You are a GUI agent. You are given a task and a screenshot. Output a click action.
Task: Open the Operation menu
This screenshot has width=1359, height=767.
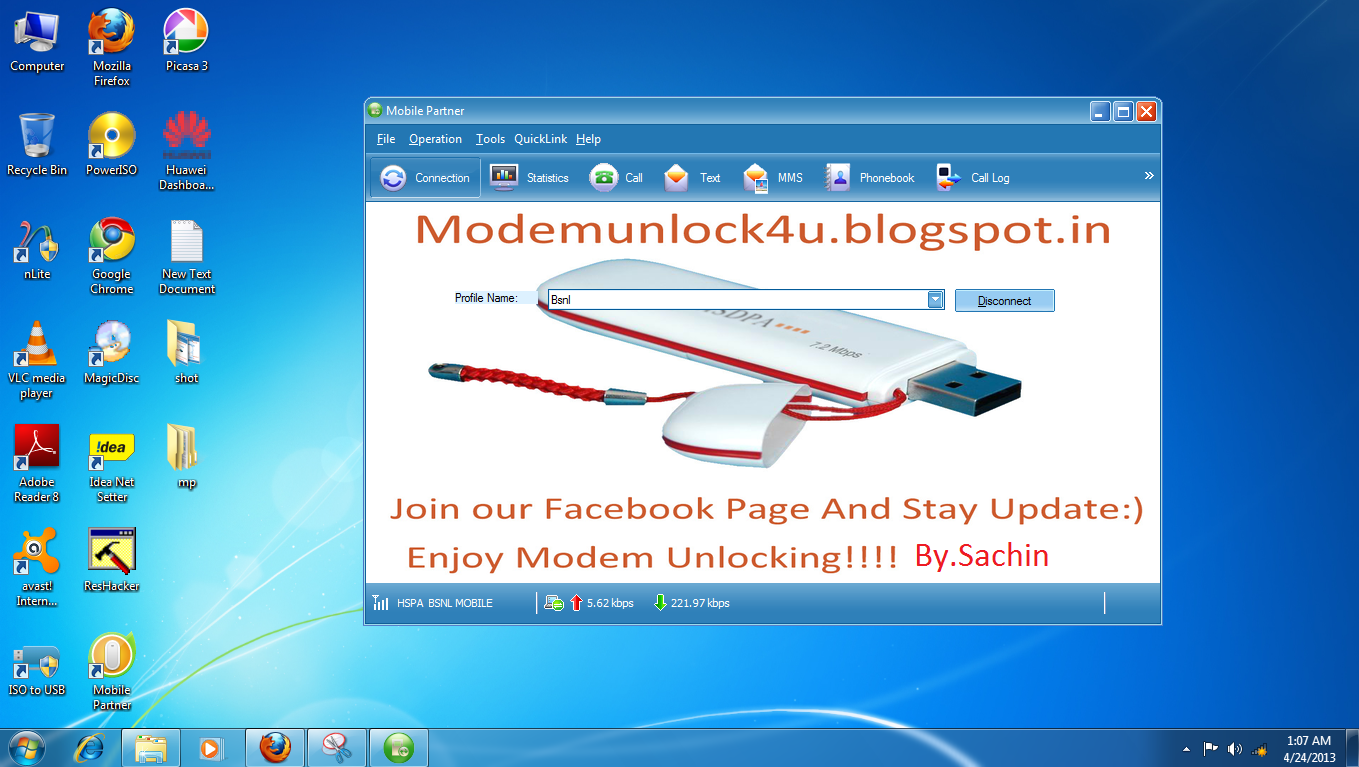pyautogui.click(x=435, y=139)
